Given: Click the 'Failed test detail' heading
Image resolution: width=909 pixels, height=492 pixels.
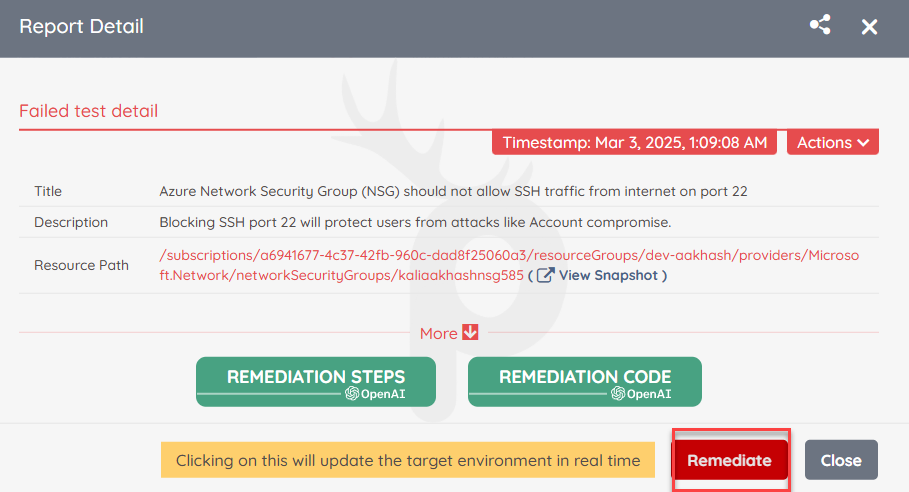Looking at the screenshot, I should [89, 111].
